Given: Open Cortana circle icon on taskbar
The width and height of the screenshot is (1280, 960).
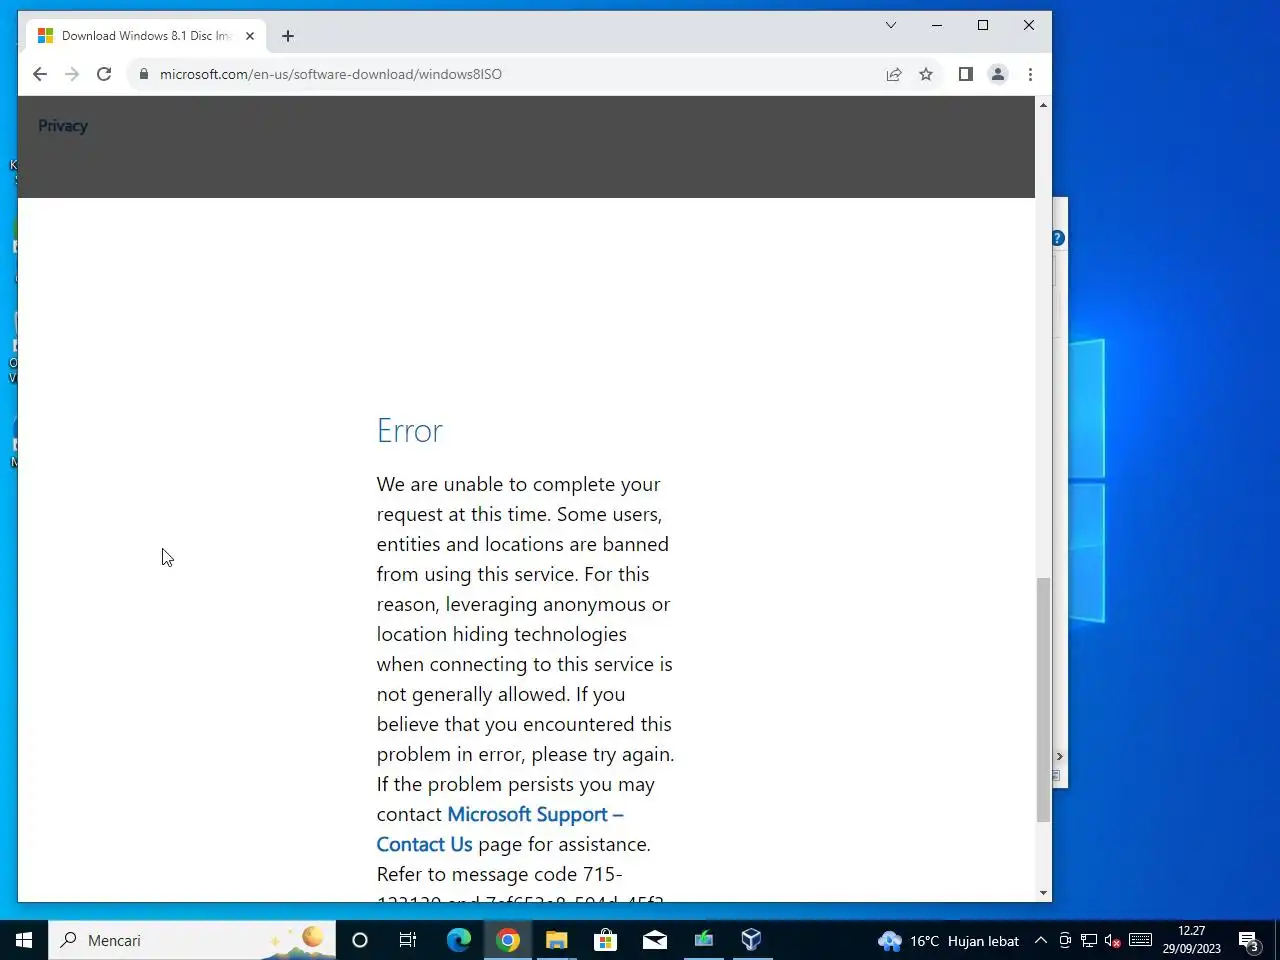Looking at the screenshot, I should 360,940.
